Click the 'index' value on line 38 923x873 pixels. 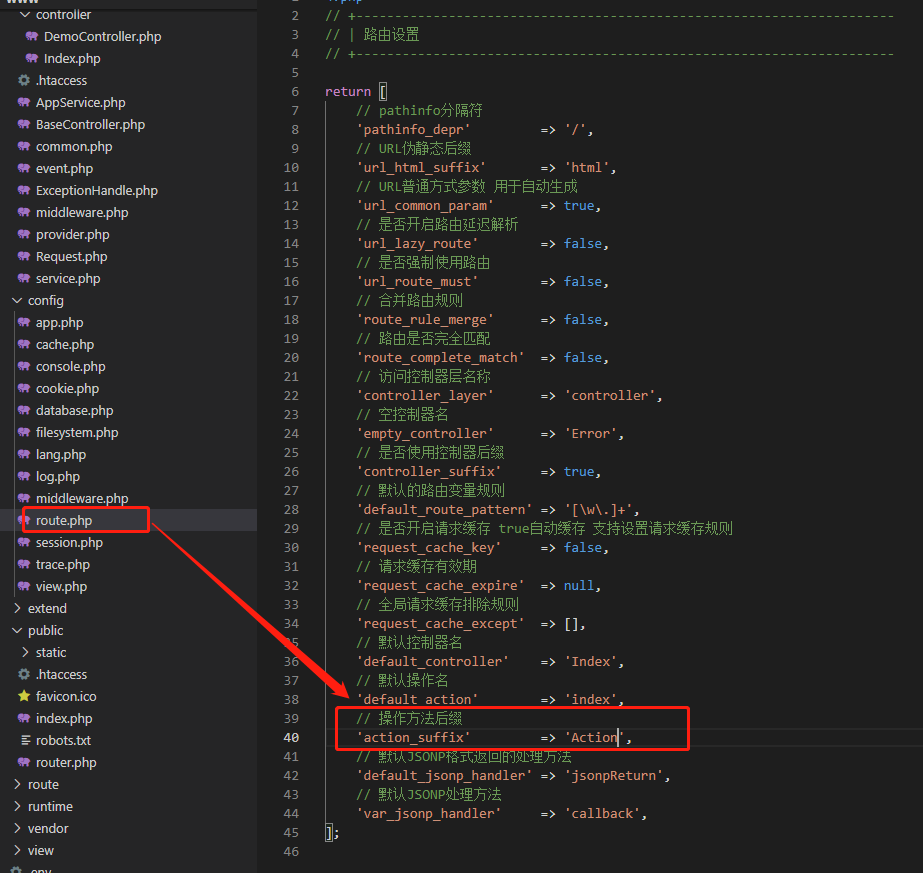[x=590, y=699]
